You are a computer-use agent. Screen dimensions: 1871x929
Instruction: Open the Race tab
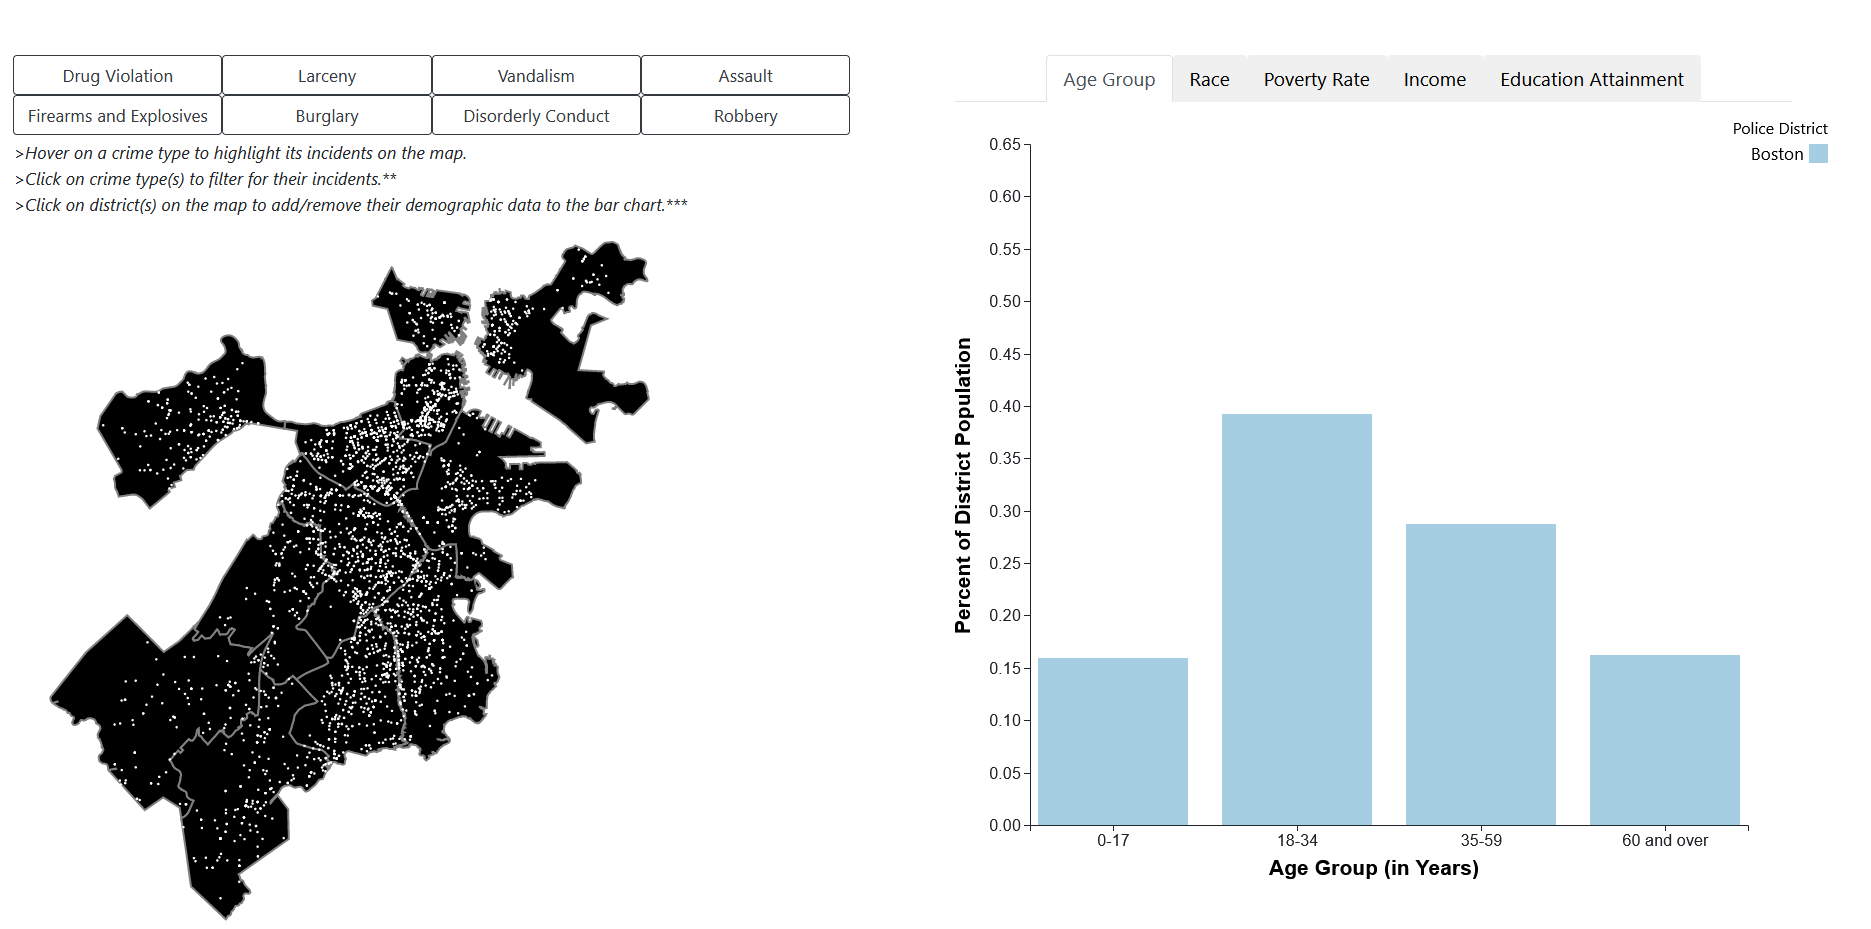pos(1209,79)
